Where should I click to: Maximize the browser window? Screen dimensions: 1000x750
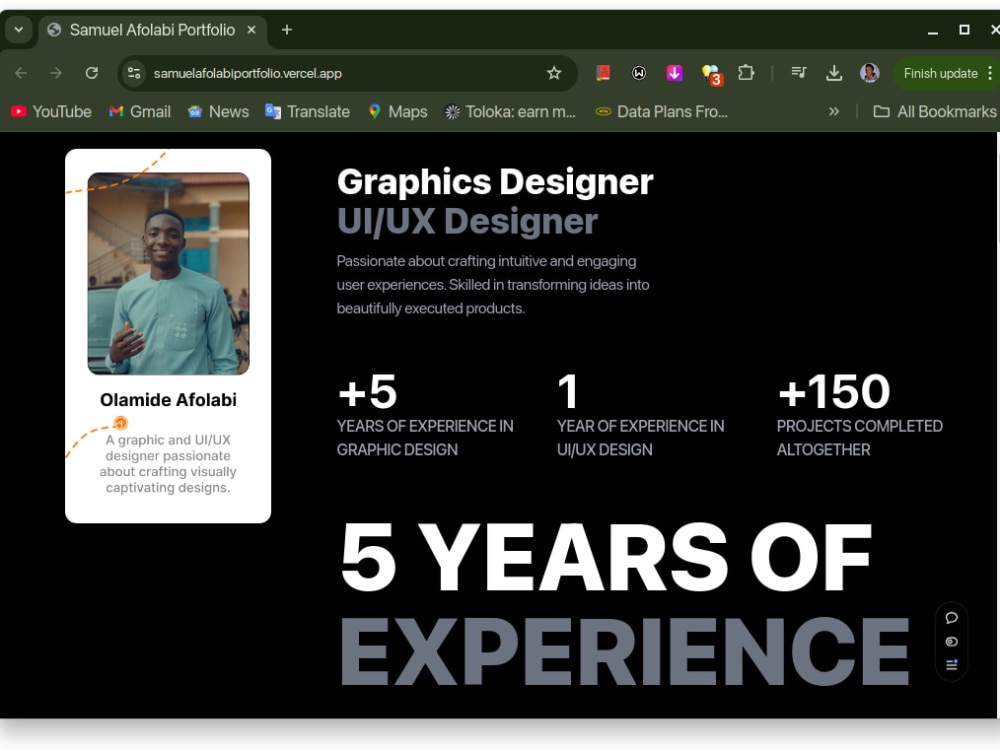[964, 30]
